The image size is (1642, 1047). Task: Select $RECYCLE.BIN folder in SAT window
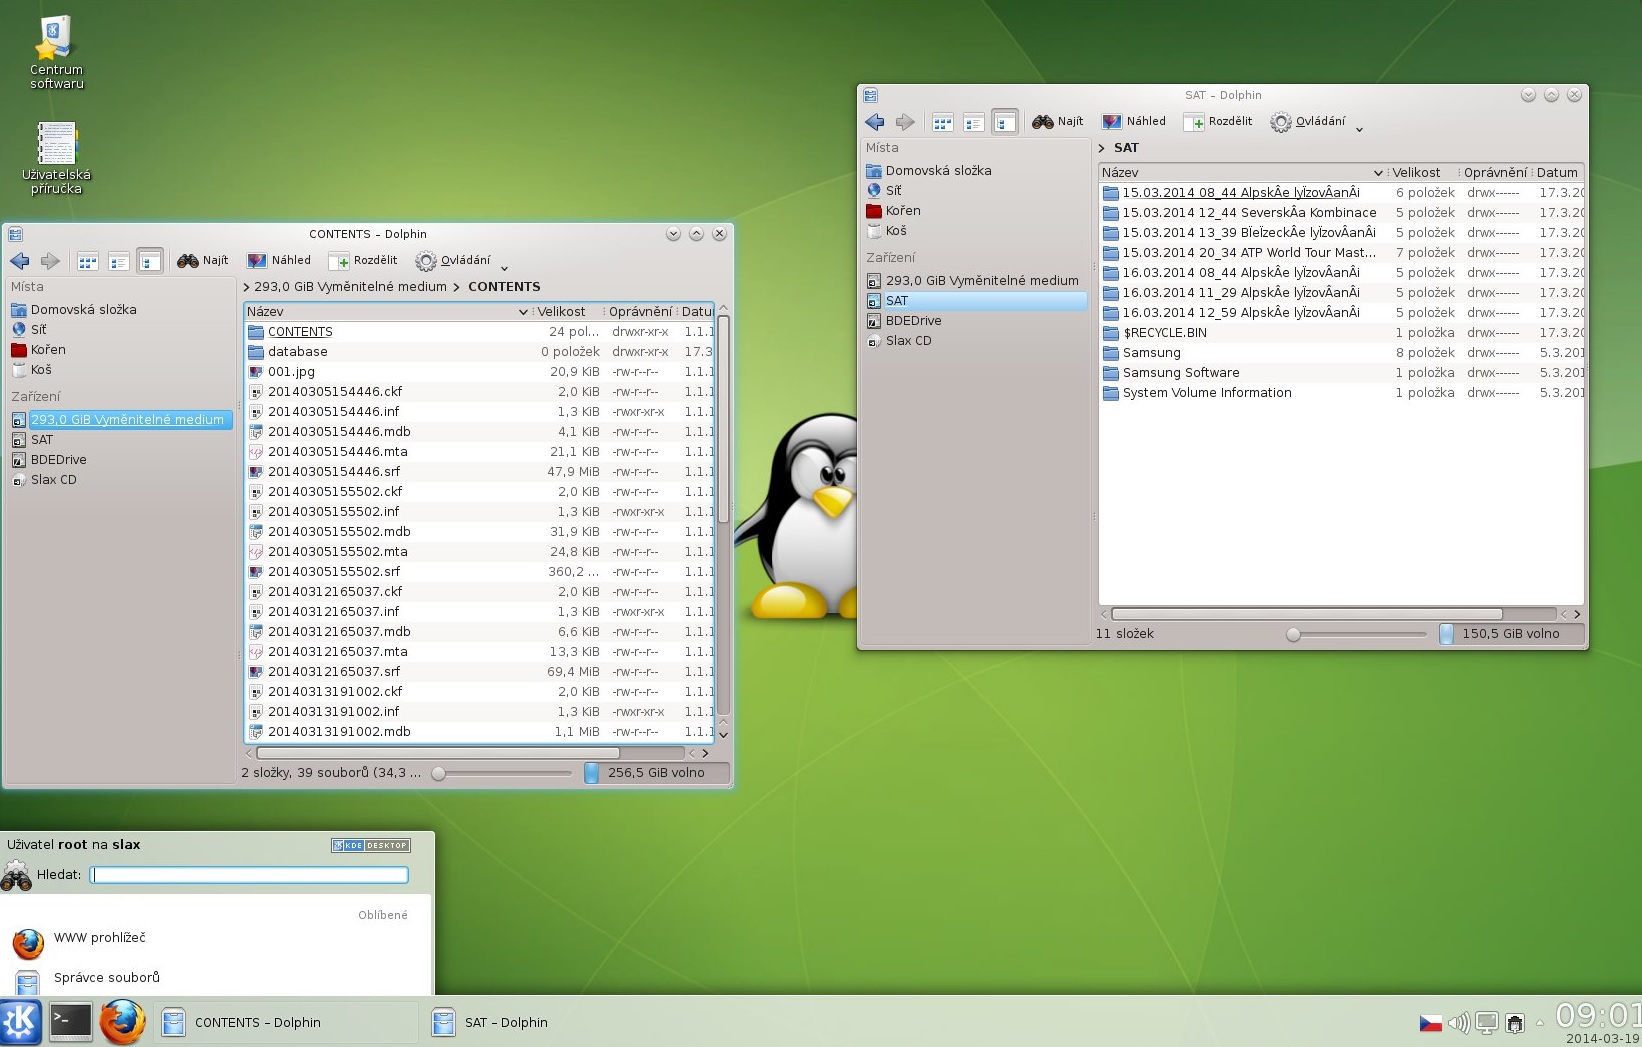1164,333
